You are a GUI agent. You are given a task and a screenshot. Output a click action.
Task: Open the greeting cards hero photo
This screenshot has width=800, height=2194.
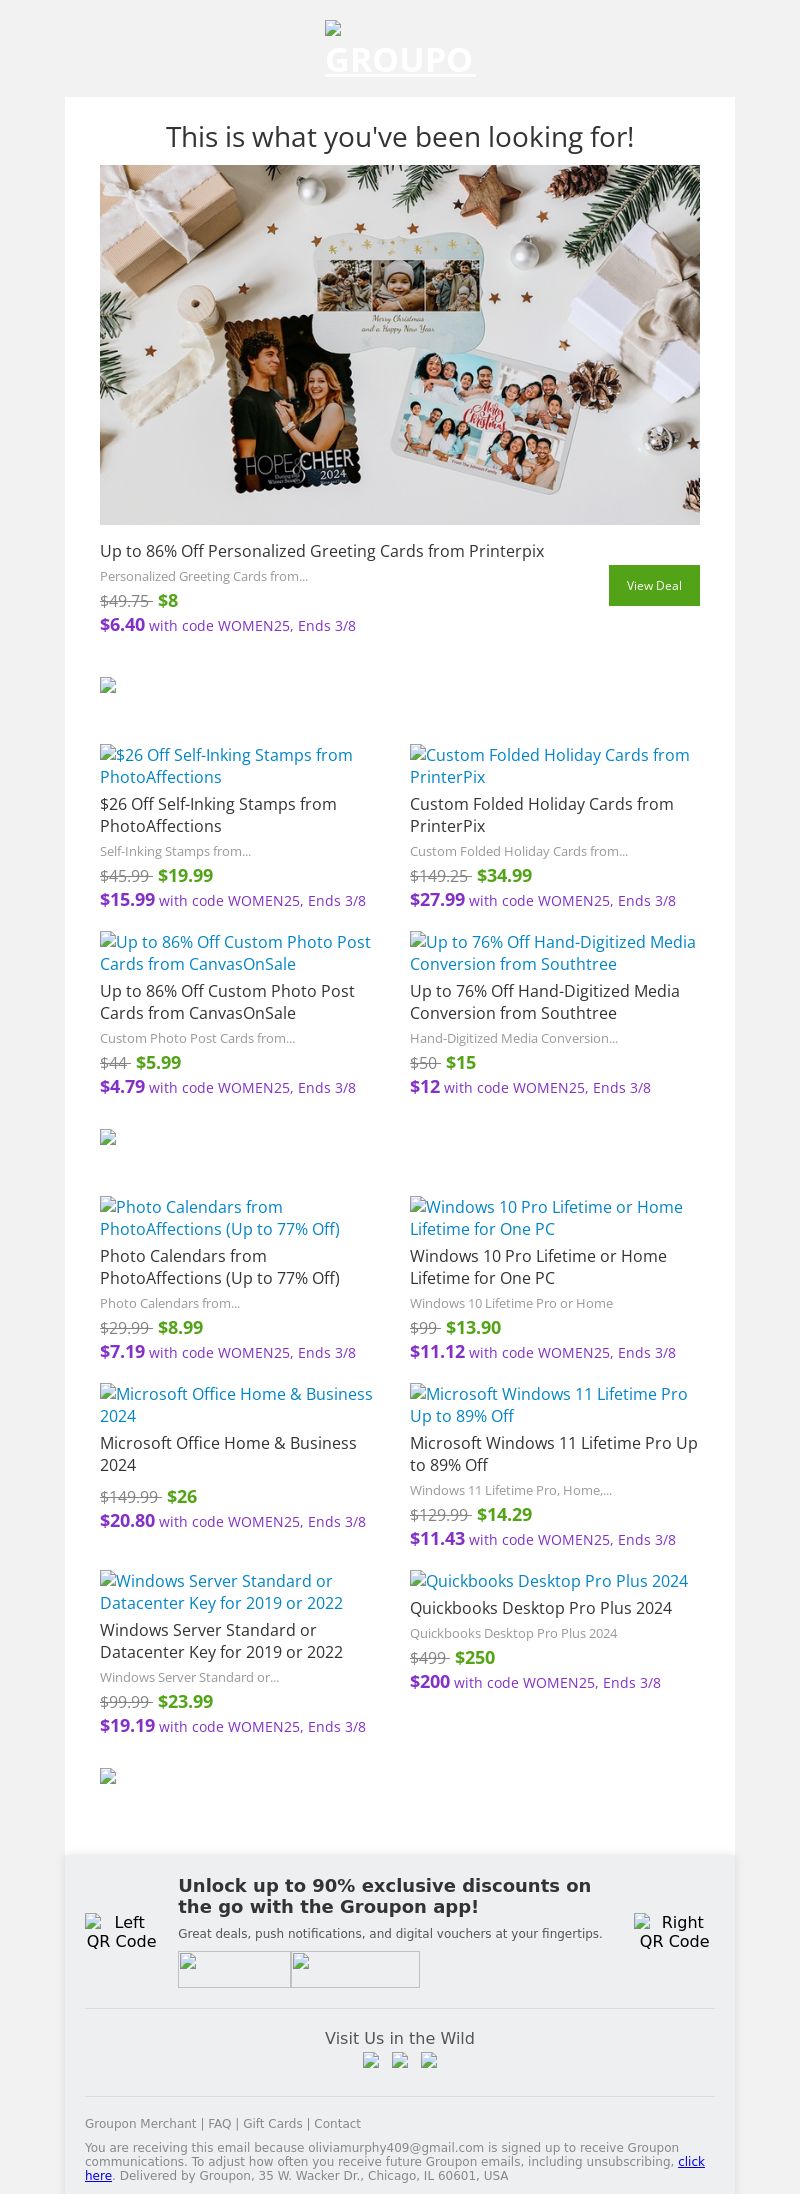[x=400, y=344]
